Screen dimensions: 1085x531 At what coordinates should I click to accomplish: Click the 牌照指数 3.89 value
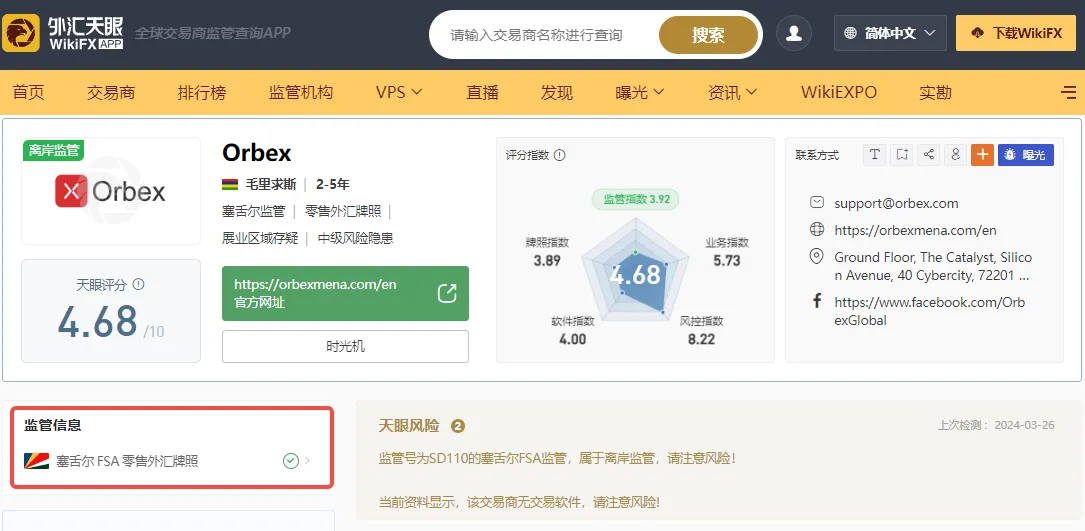click(547, 260)
